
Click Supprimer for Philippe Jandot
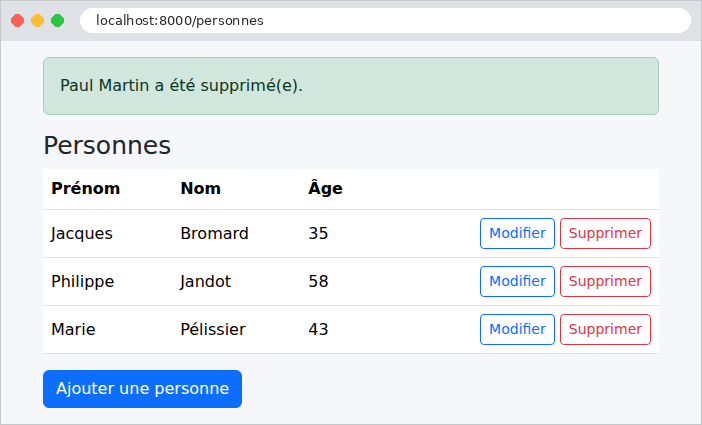605,281
